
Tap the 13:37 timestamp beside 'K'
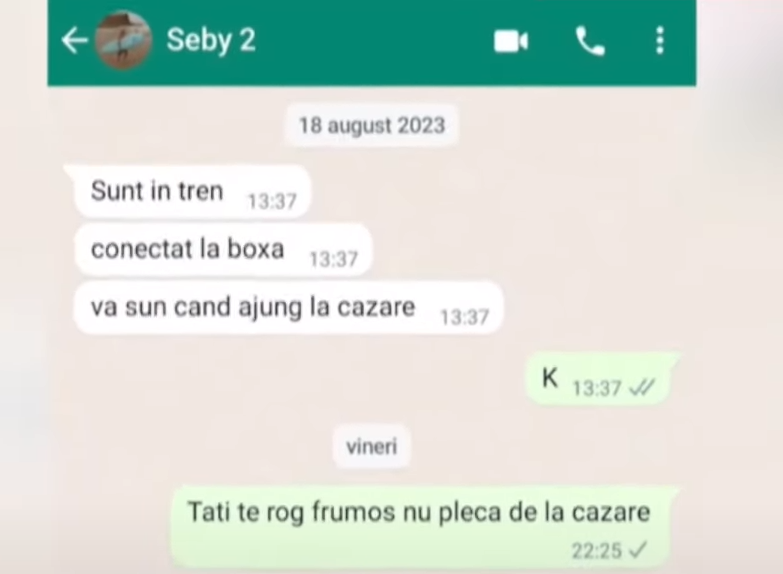click(x=597, y=388)
